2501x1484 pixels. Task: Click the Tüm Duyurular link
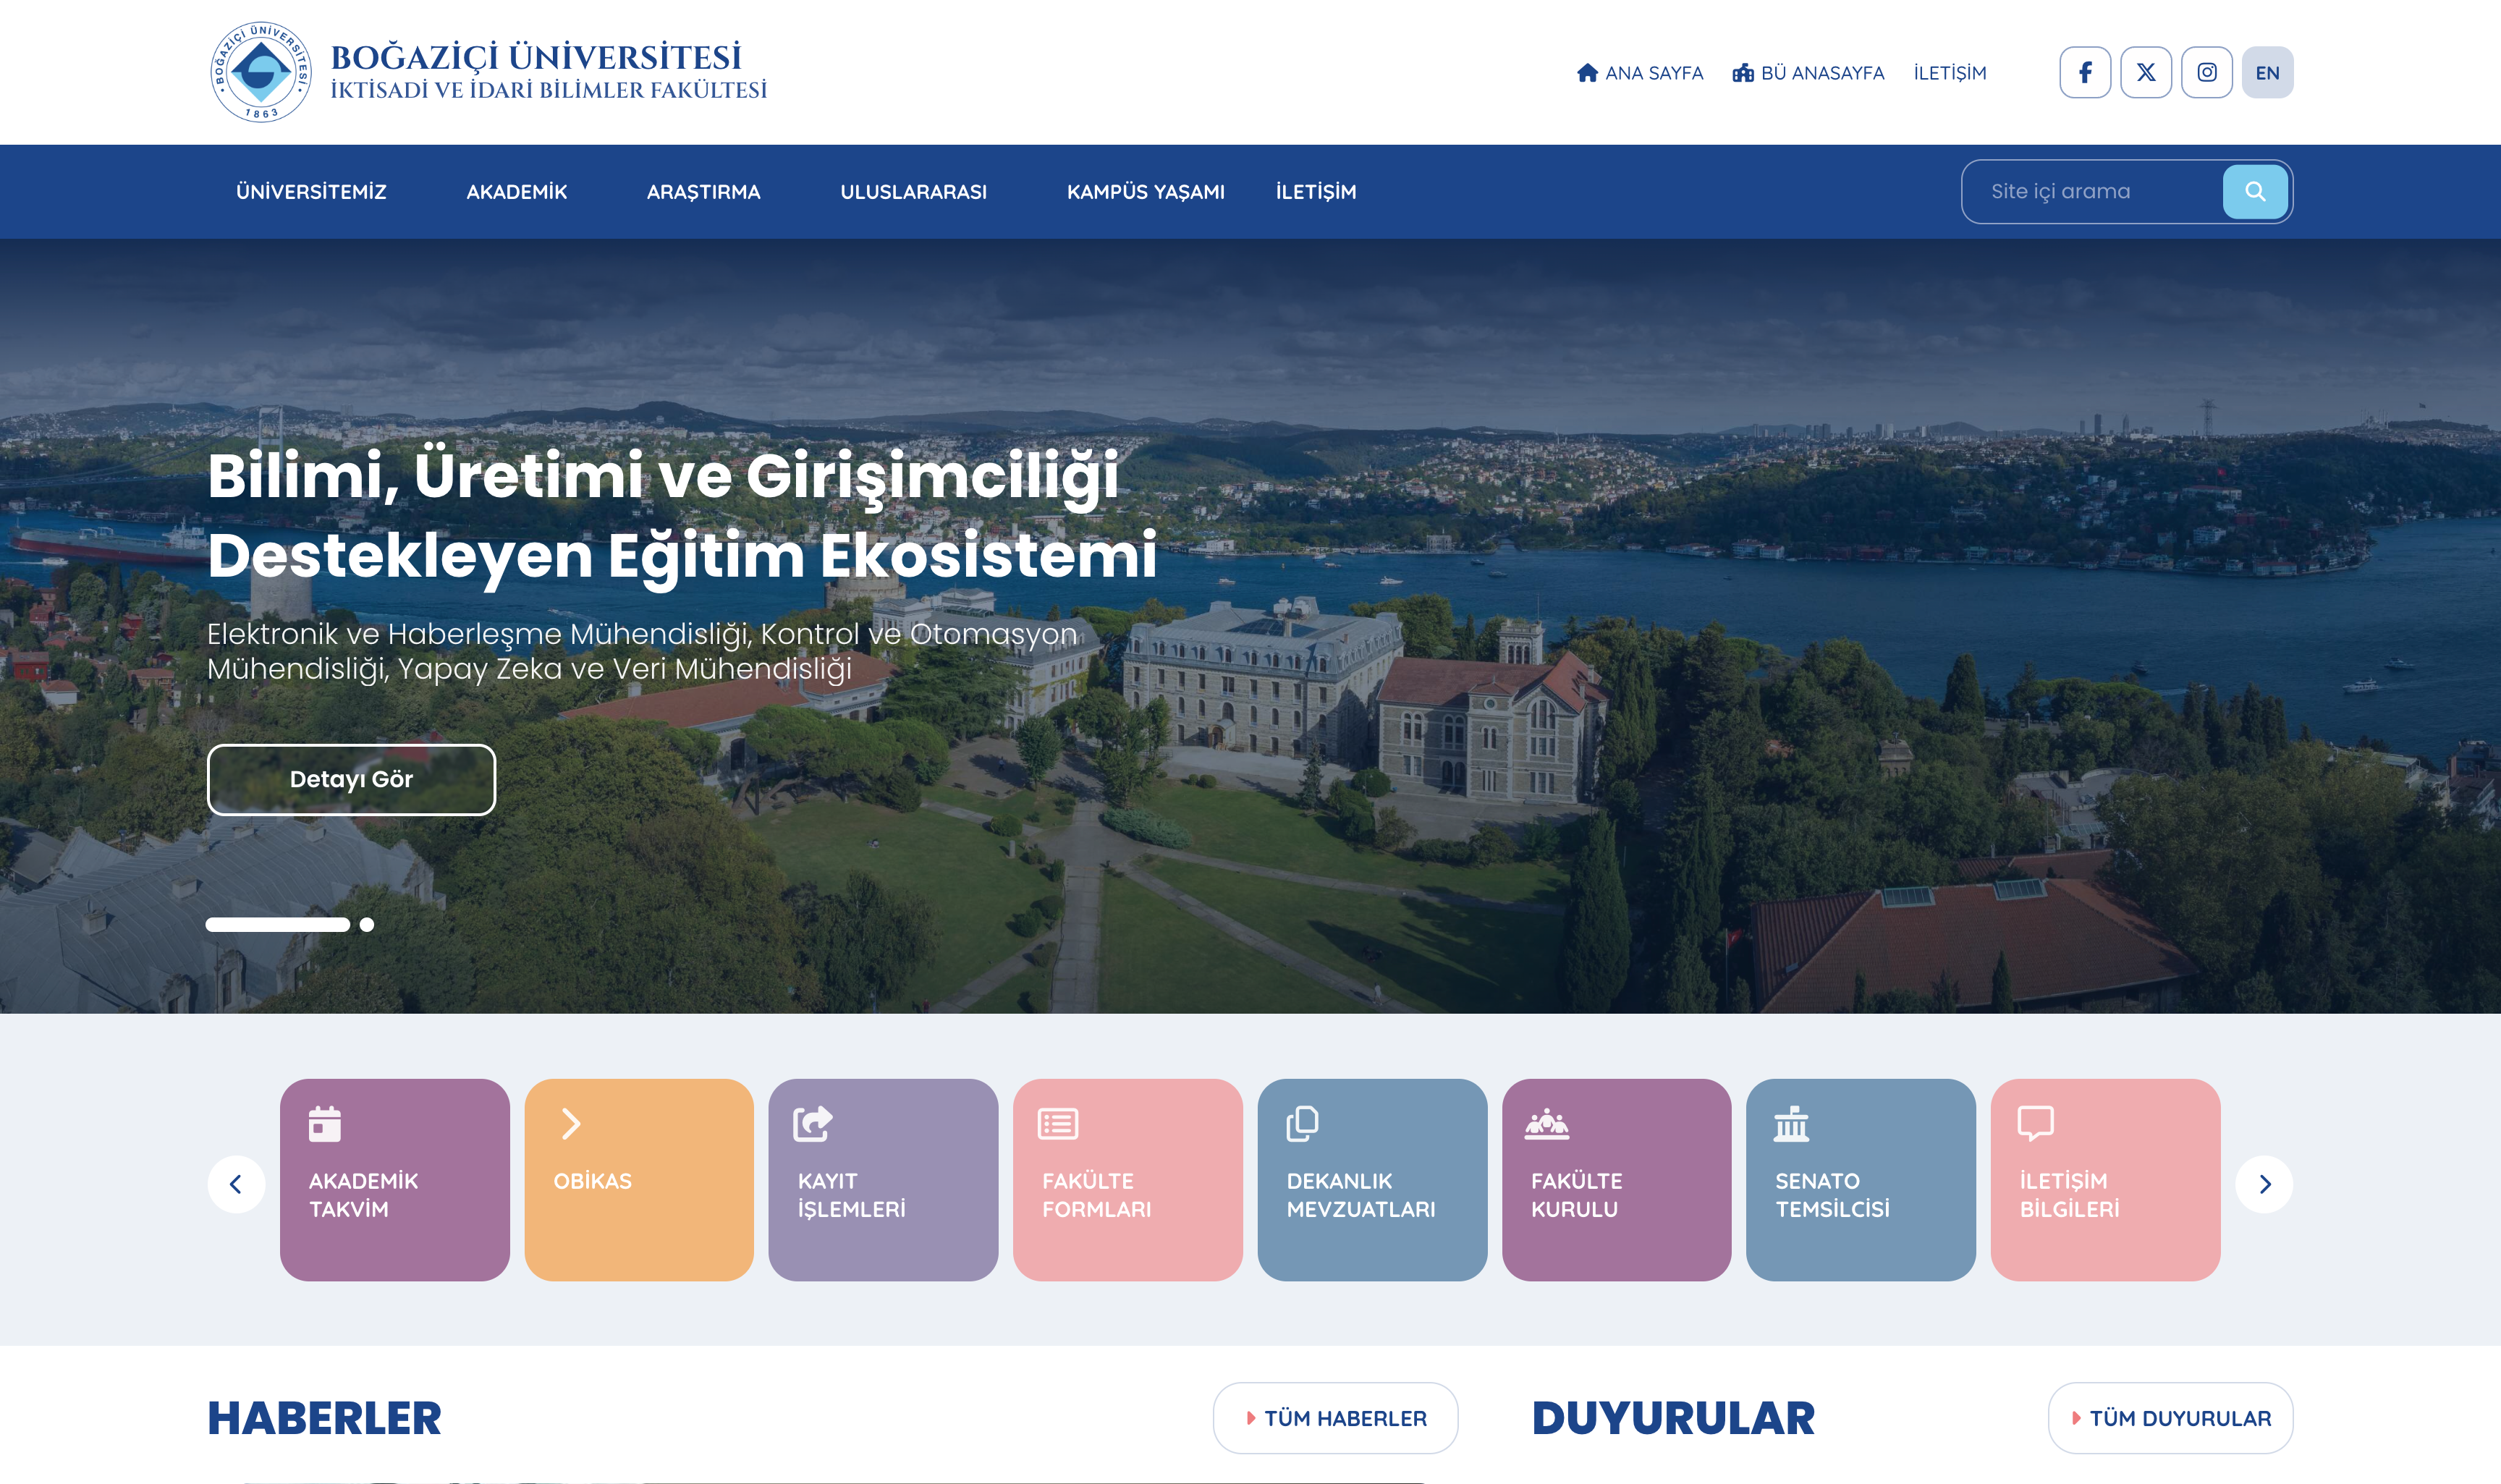click(2170, 1418)
